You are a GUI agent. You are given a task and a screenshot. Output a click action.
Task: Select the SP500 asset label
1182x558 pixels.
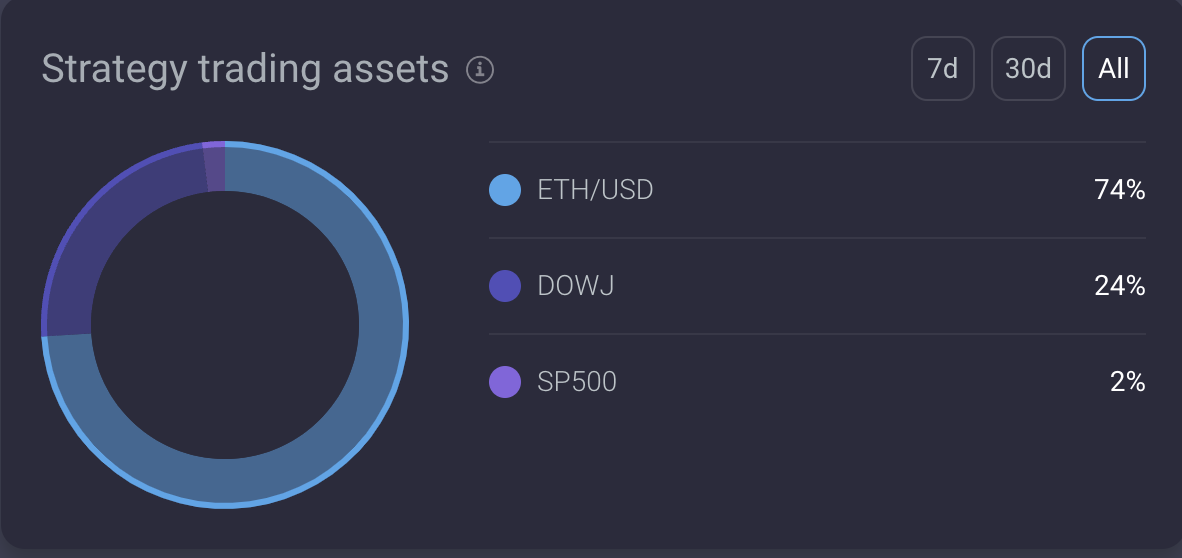577,382
